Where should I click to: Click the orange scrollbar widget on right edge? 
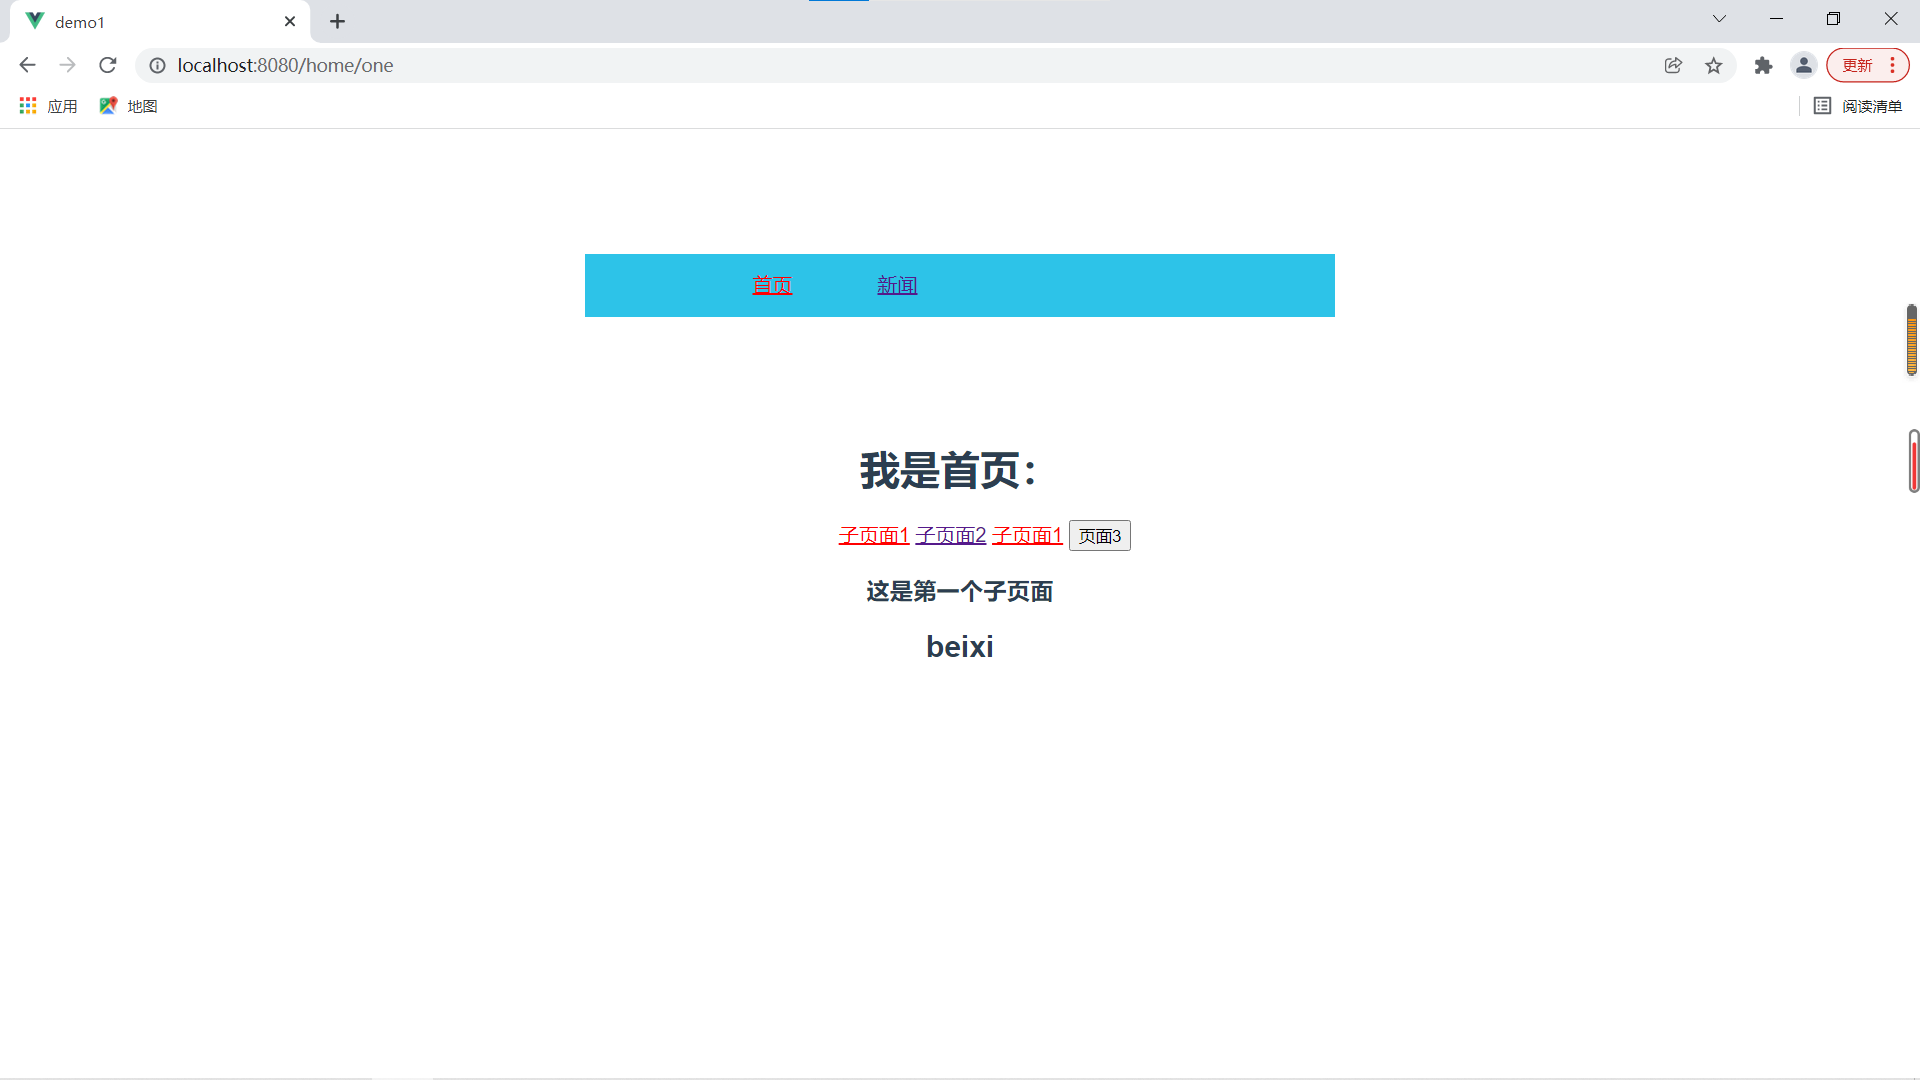coord(1912,340)
